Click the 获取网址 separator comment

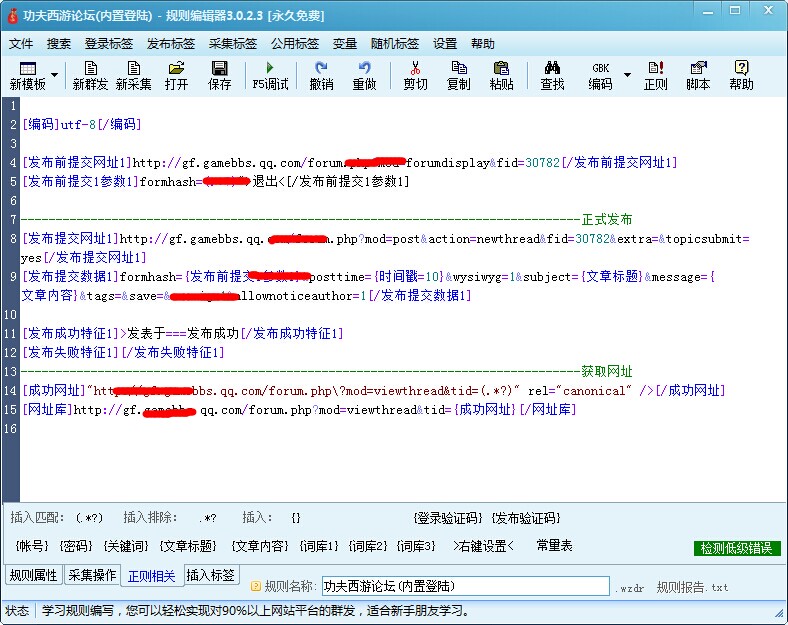(607, 372)
